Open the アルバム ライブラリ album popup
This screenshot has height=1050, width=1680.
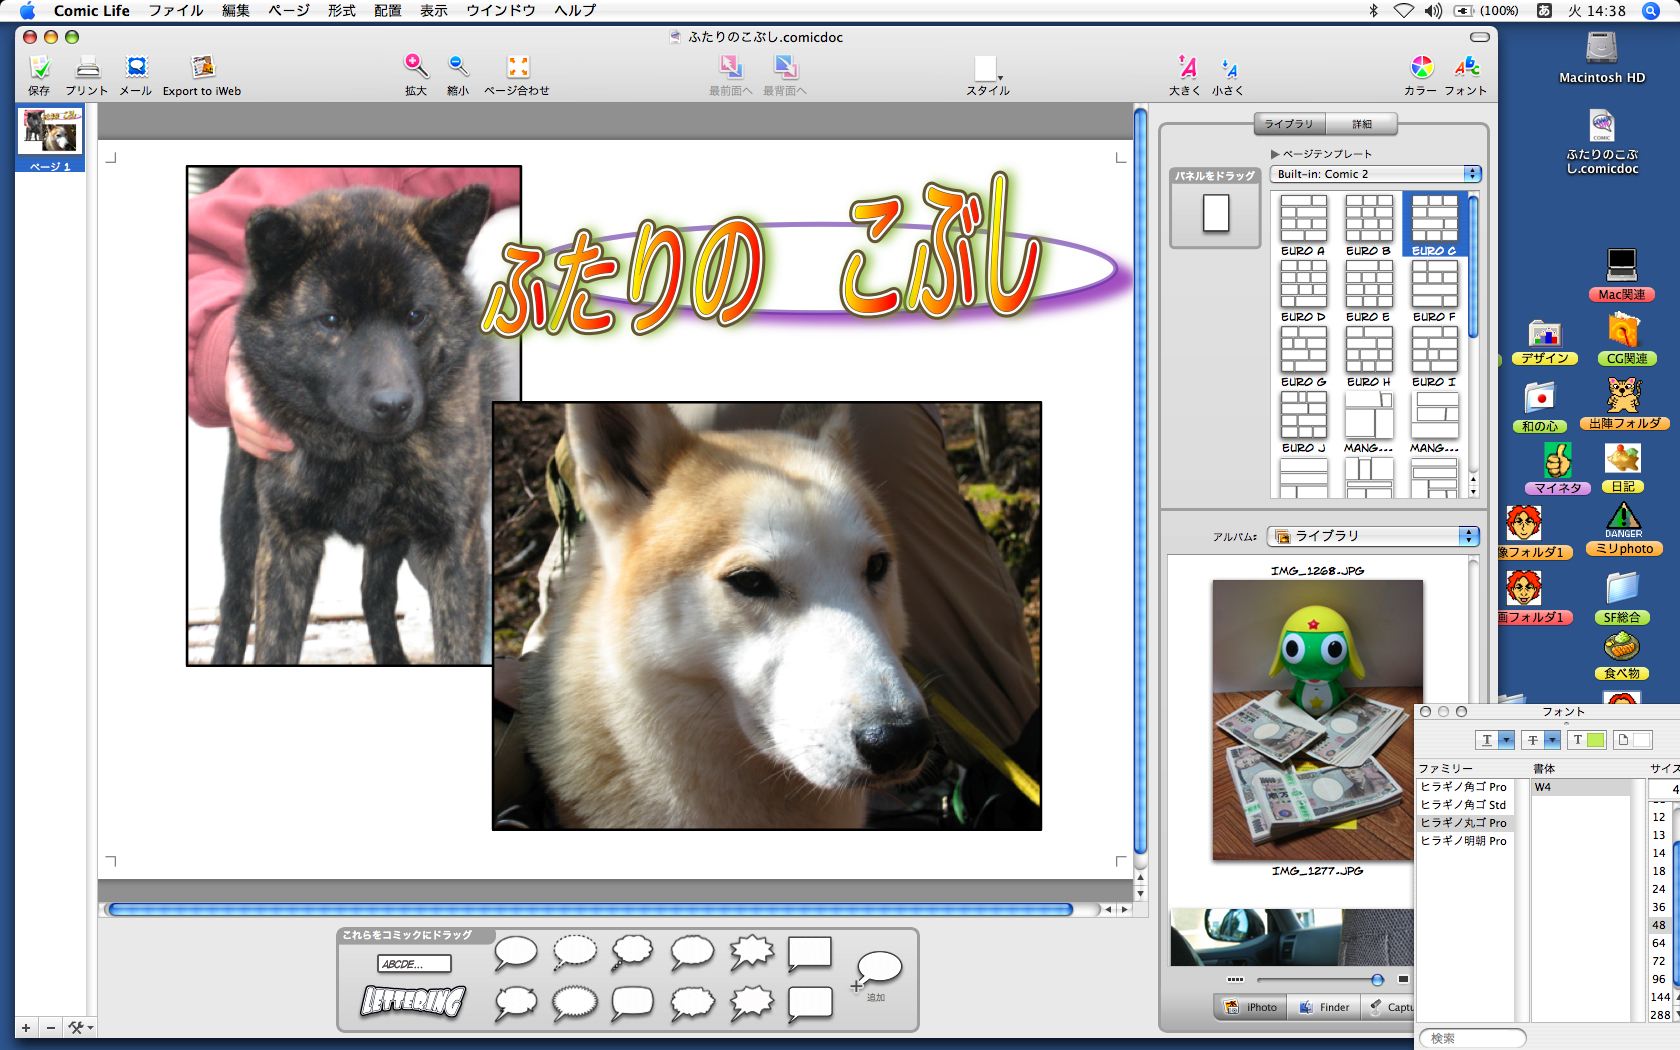click(1373, 536)
